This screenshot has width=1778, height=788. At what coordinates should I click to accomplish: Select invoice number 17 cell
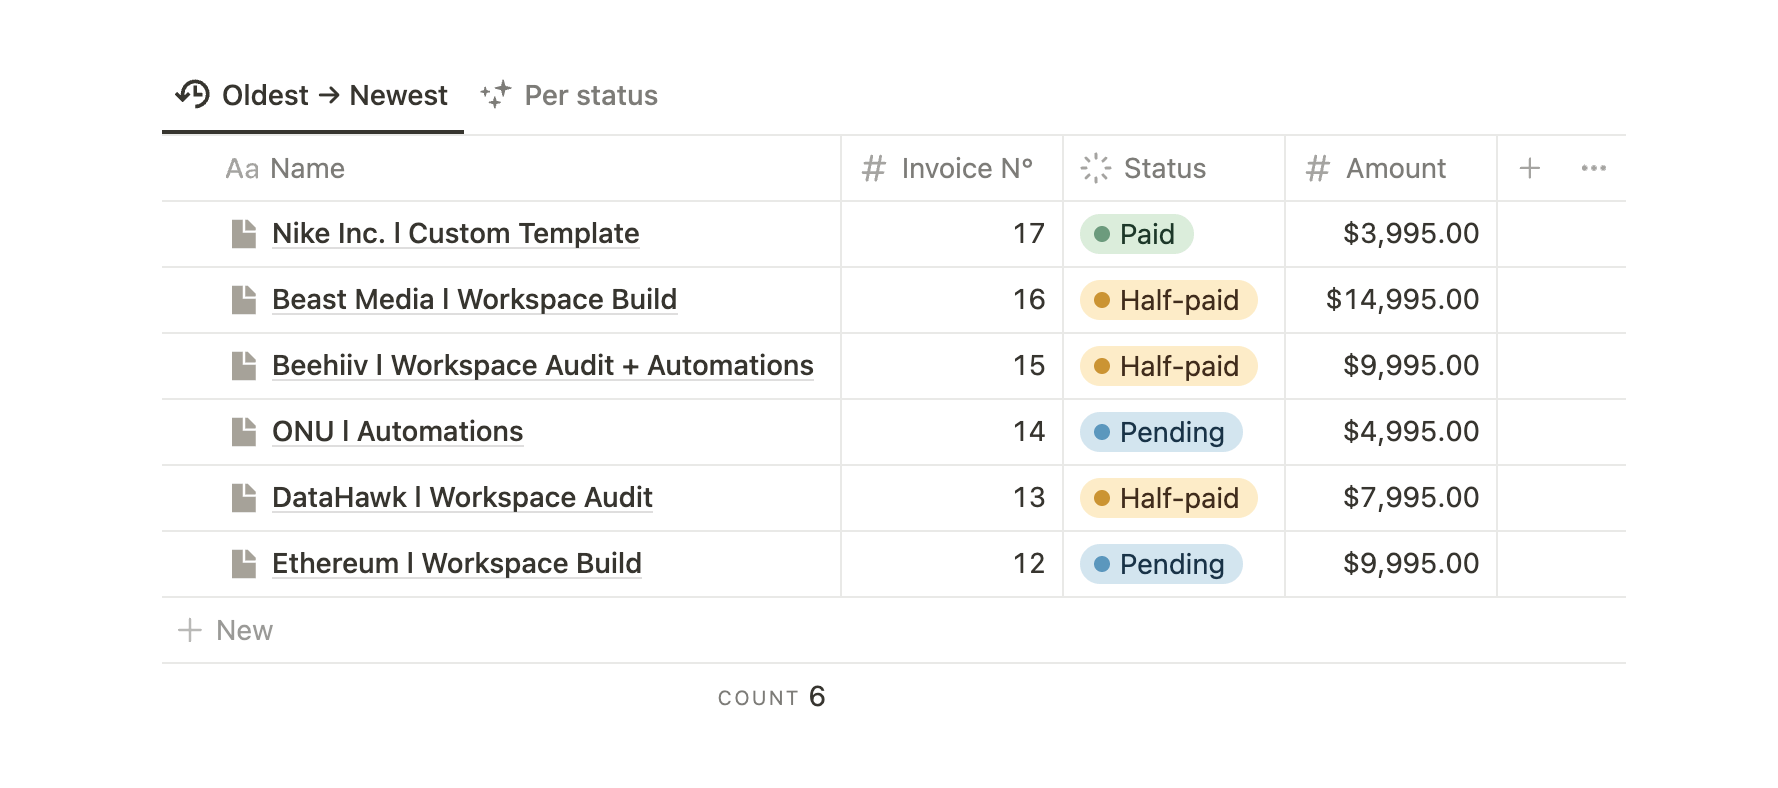point(952,233)
